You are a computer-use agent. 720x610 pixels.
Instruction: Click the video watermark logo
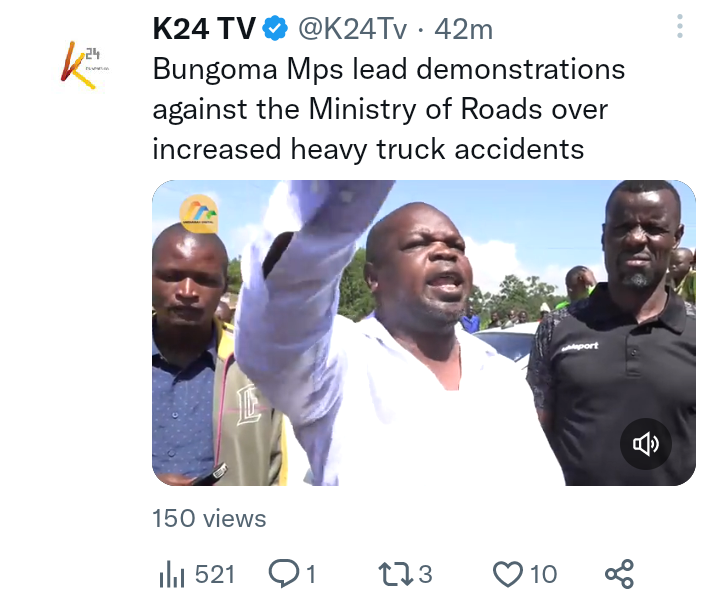point(199,214)
